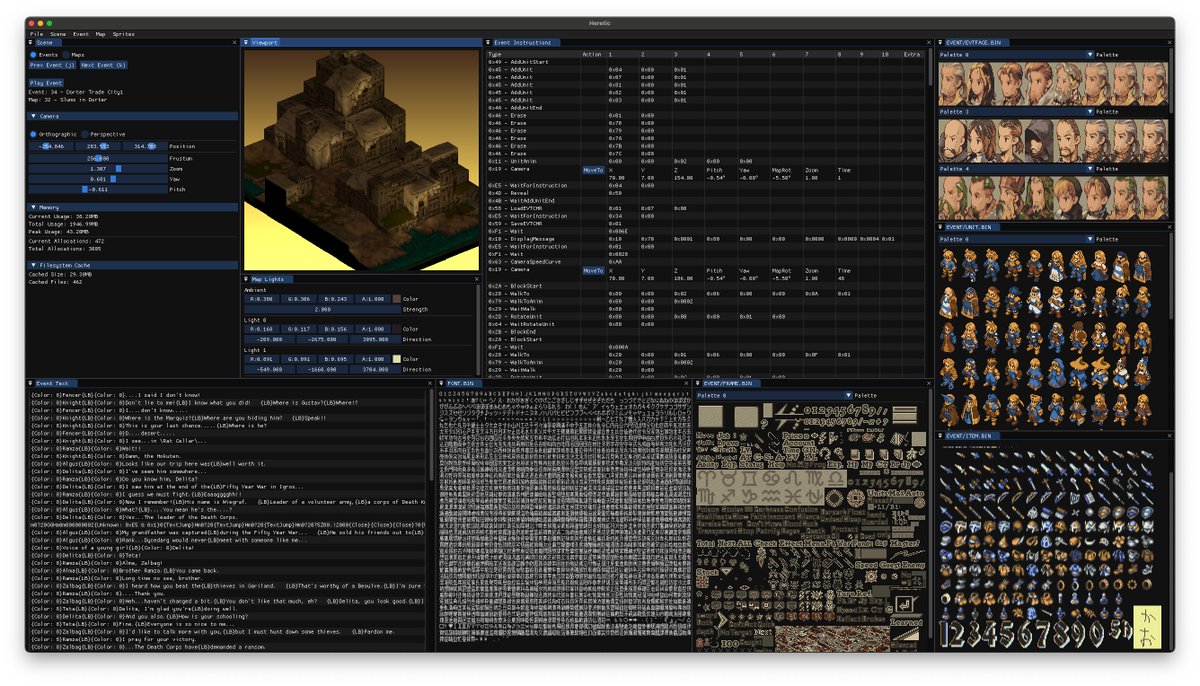Click the Ambient light color swatch

397,299
